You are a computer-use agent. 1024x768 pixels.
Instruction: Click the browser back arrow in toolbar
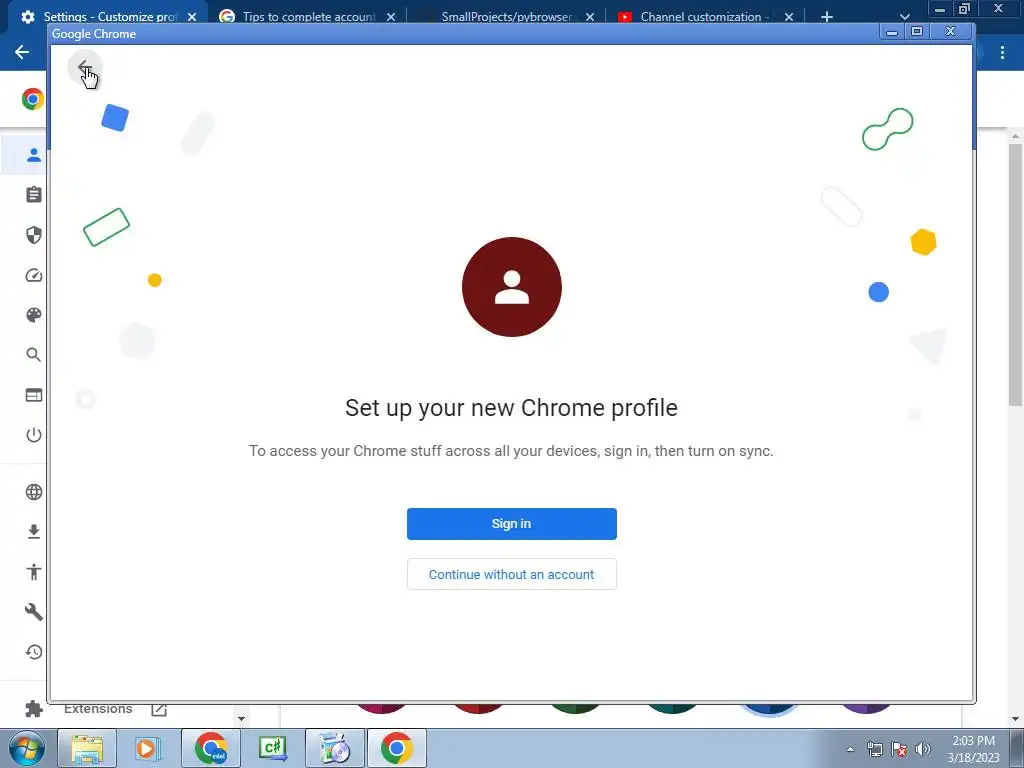tap(22, 52)
